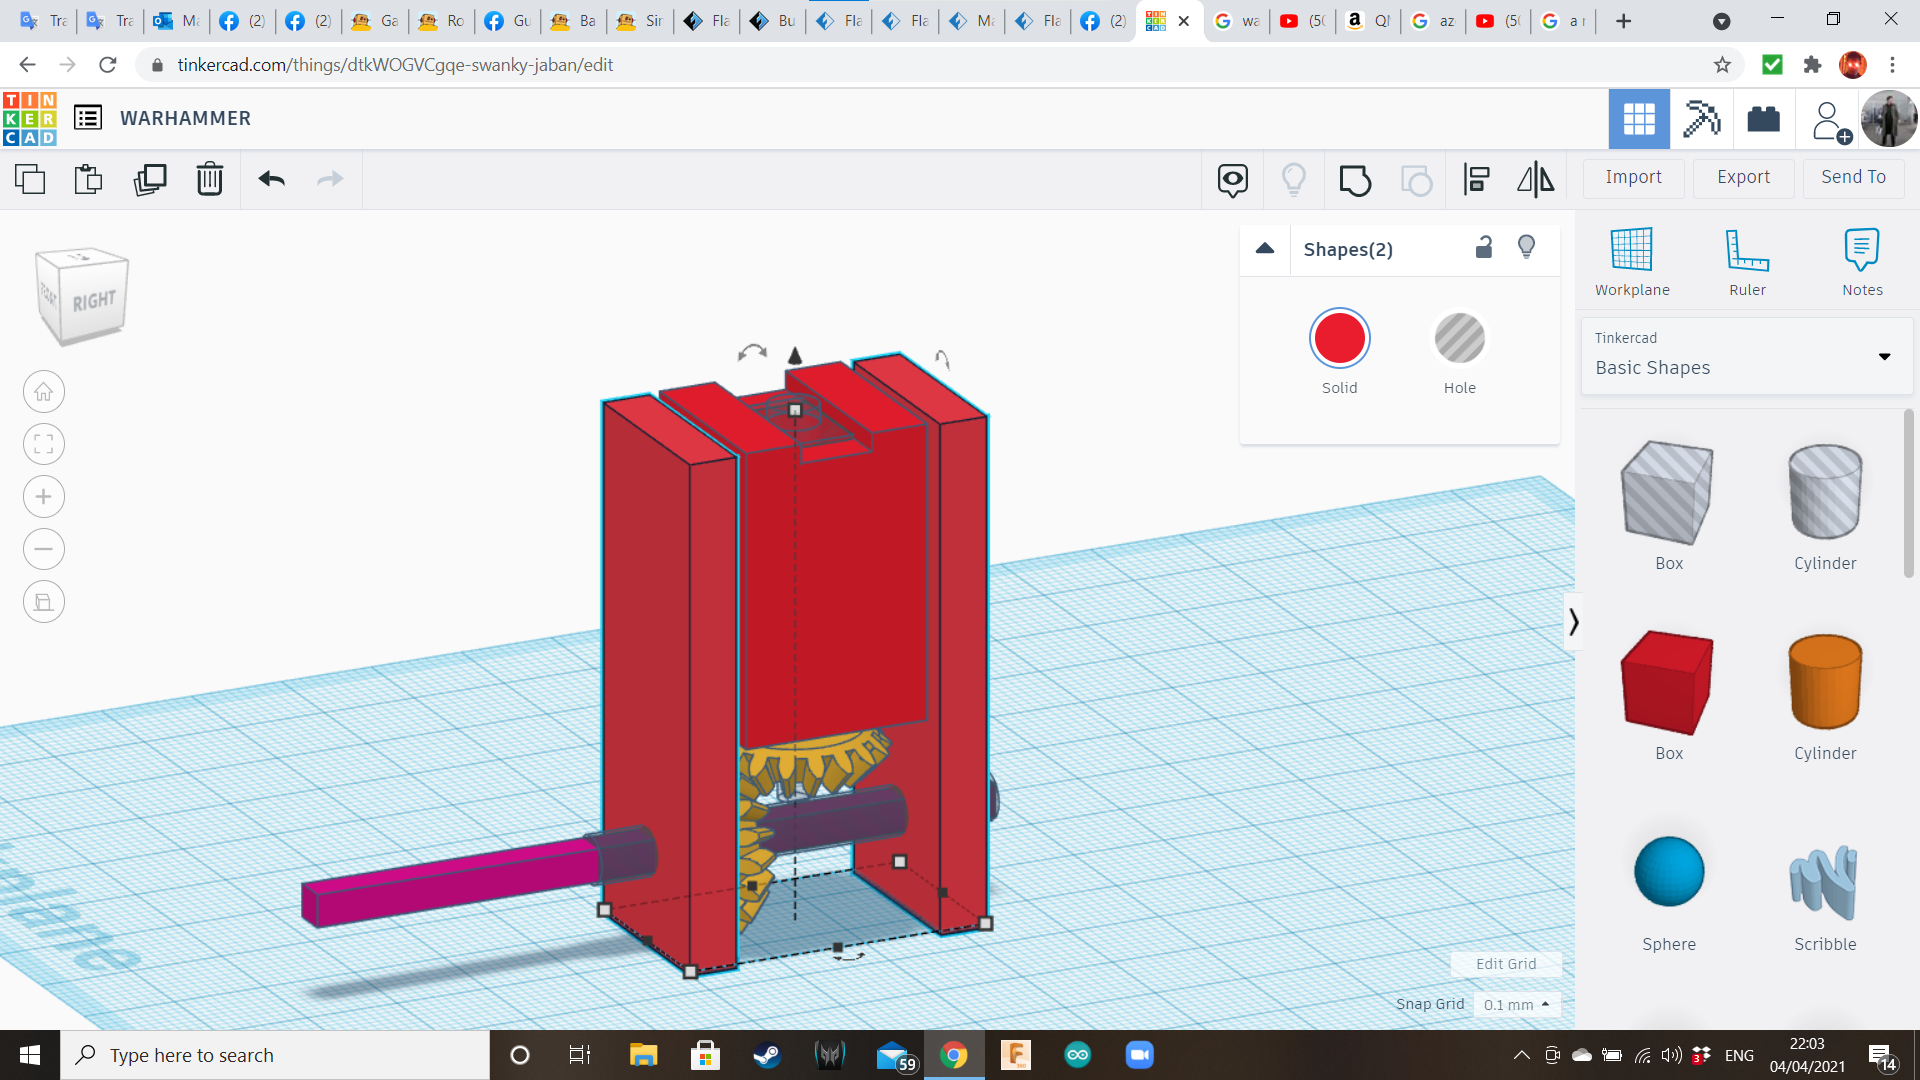Screen dimensions: 1920x1080
Task: Toggle the lock shape property
Action: tap(1484, 248)
